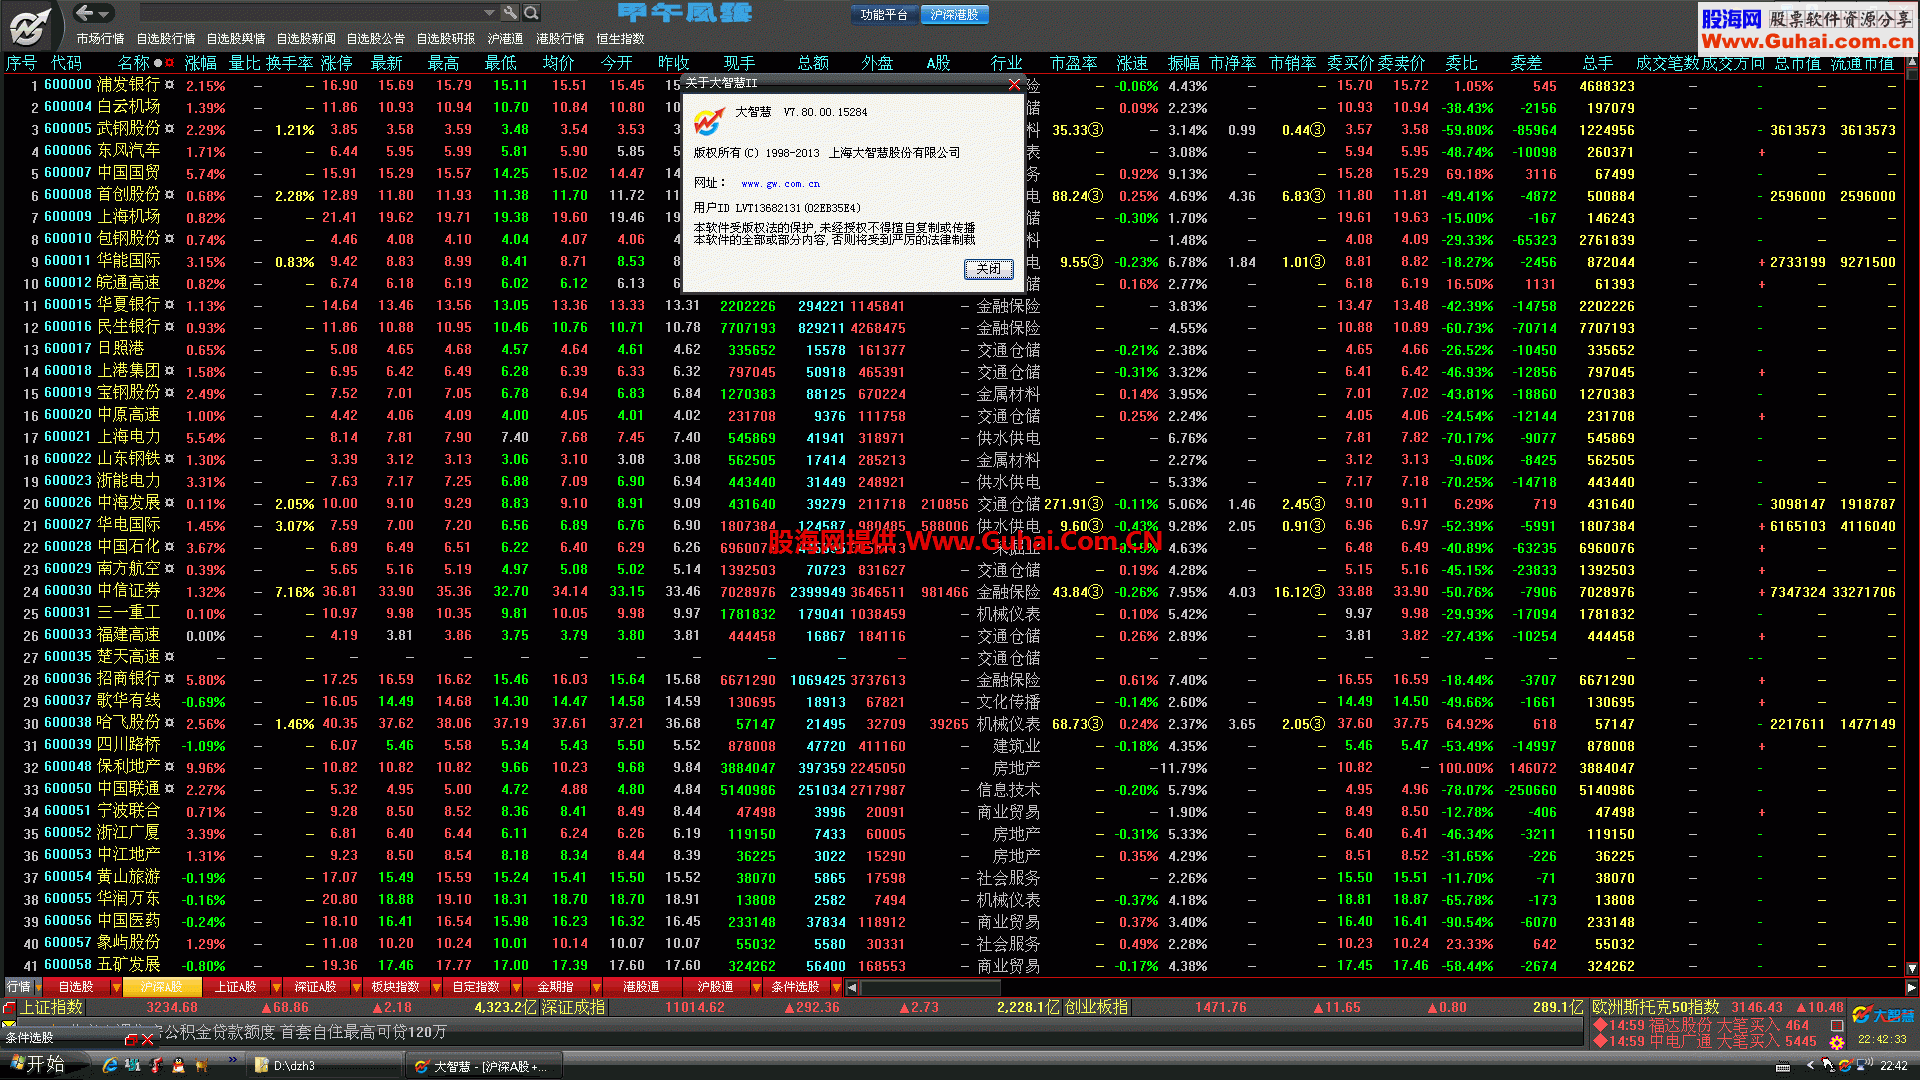Sort by the 委比 column header
This screenshot has width=1920, height=1080.
[1461, 63]
